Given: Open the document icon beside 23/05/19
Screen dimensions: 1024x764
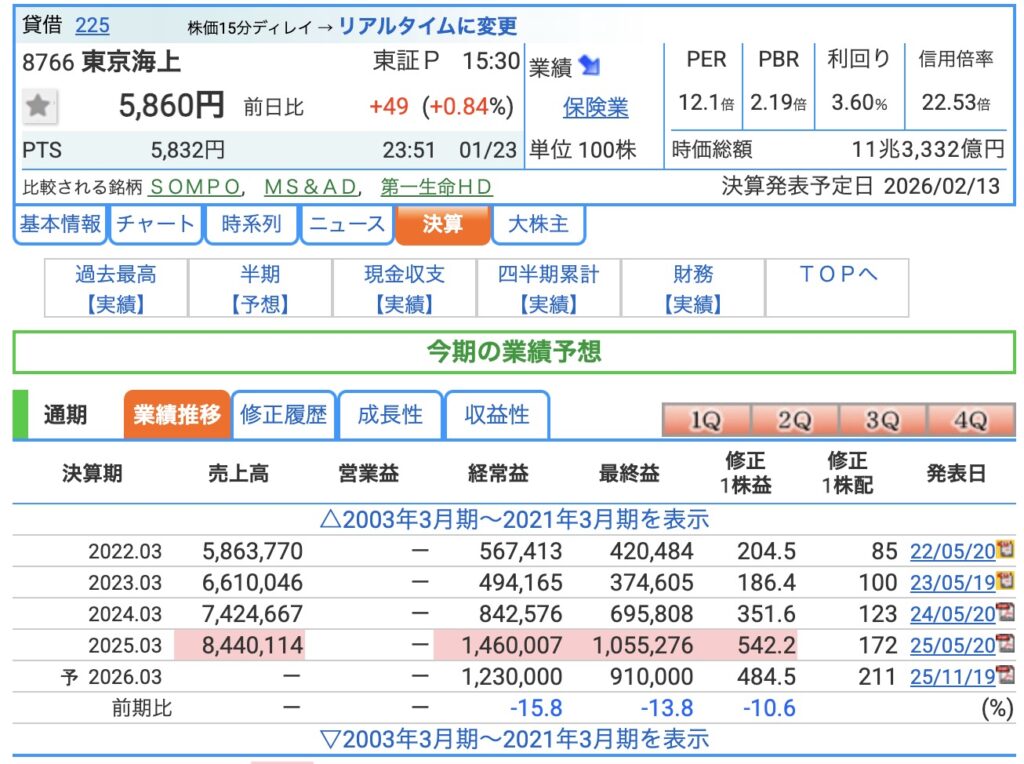Looking at the screenshot, I should [1004, 581].
